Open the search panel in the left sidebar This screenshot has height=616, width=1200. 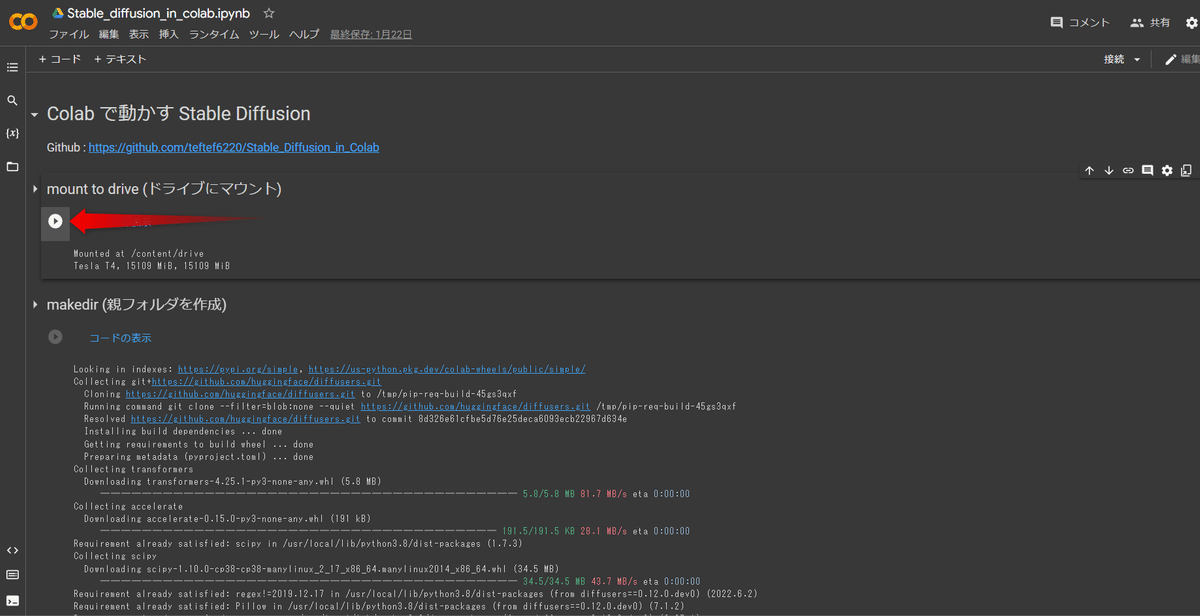[x=12, y=101]
